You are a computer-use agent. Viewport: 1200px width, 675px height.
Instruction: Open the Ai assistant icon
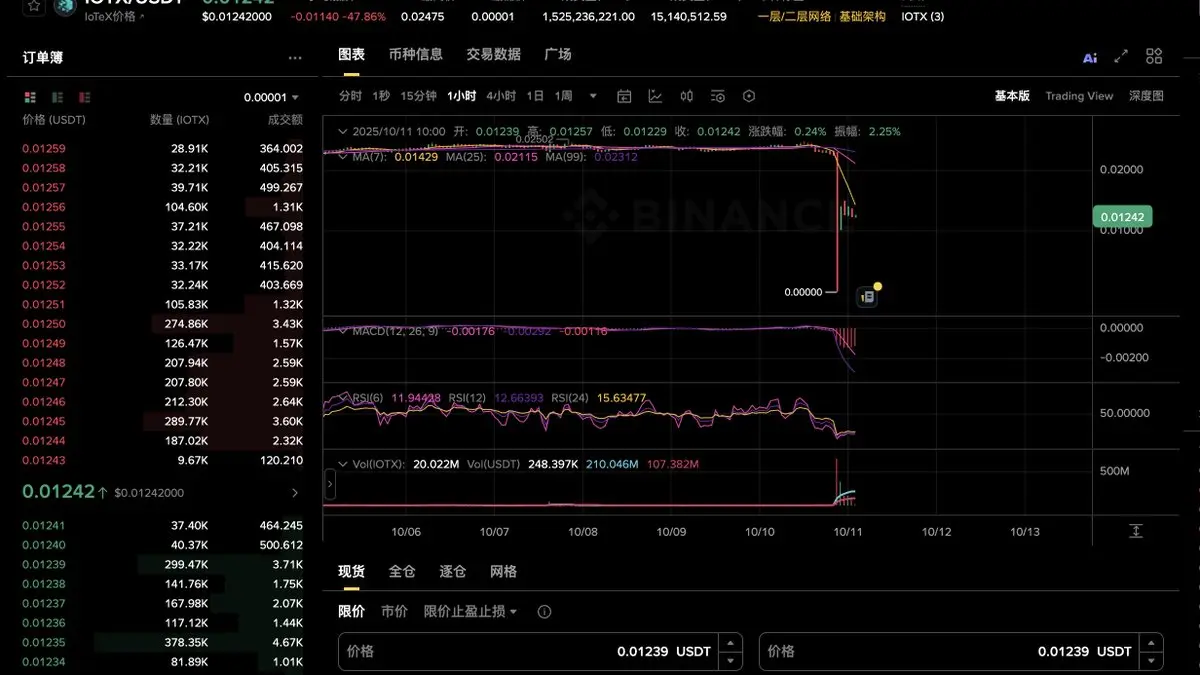pos(1090,57)
